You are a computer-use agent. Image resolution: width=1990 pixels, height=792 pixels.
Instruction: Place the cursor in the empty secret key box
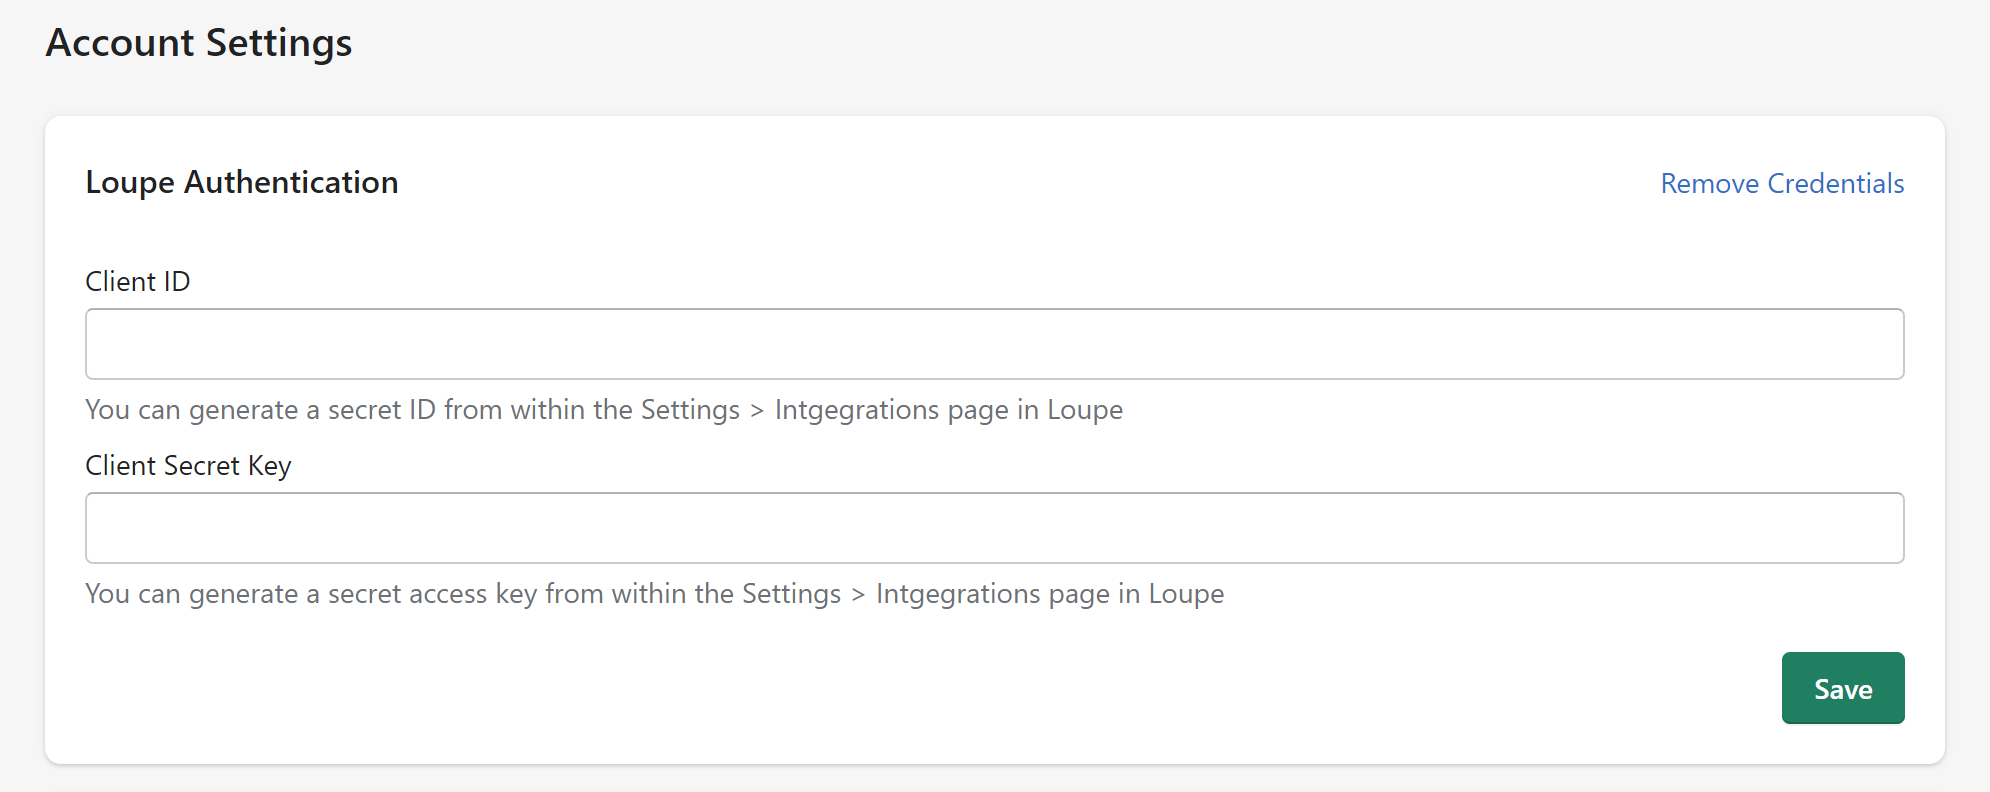tap(994, 528)
